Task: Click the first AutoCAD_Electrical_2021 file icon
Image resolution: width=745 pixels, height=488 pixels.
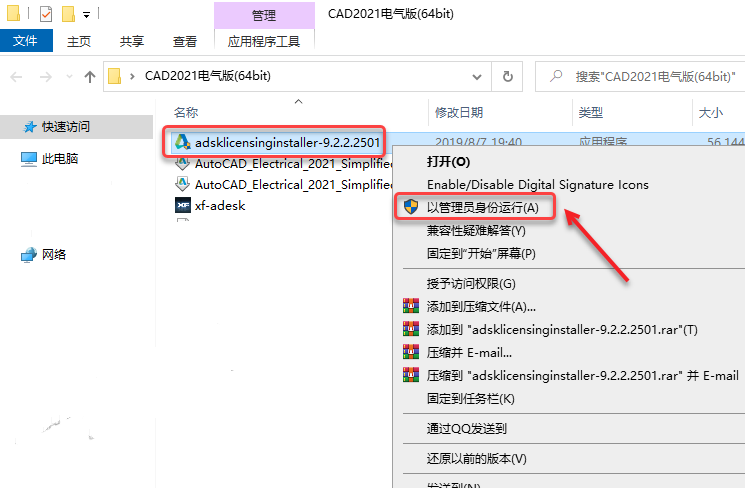Action: tap(182, 163)
